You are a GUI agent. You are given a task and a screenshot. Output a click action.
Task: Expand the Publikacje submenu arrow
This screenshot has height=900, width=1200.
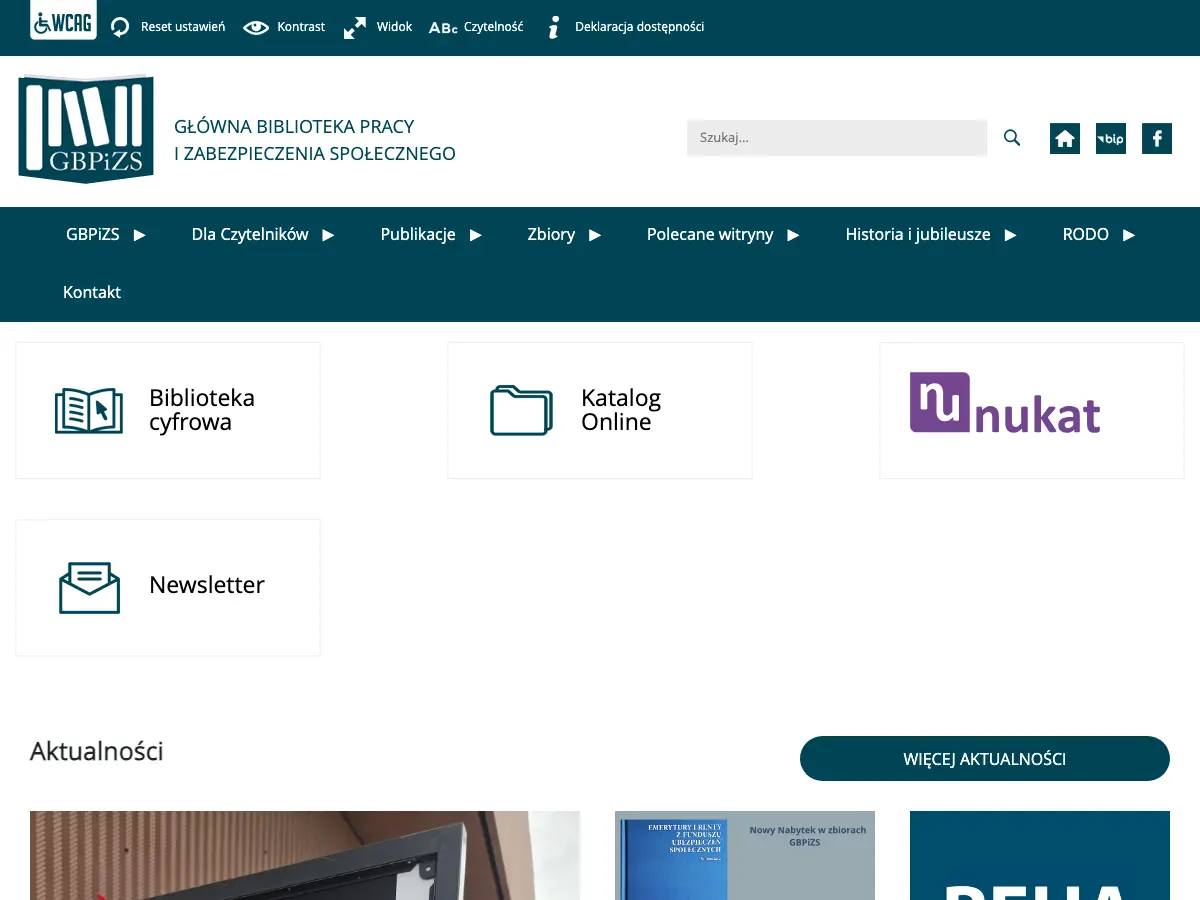476,235
